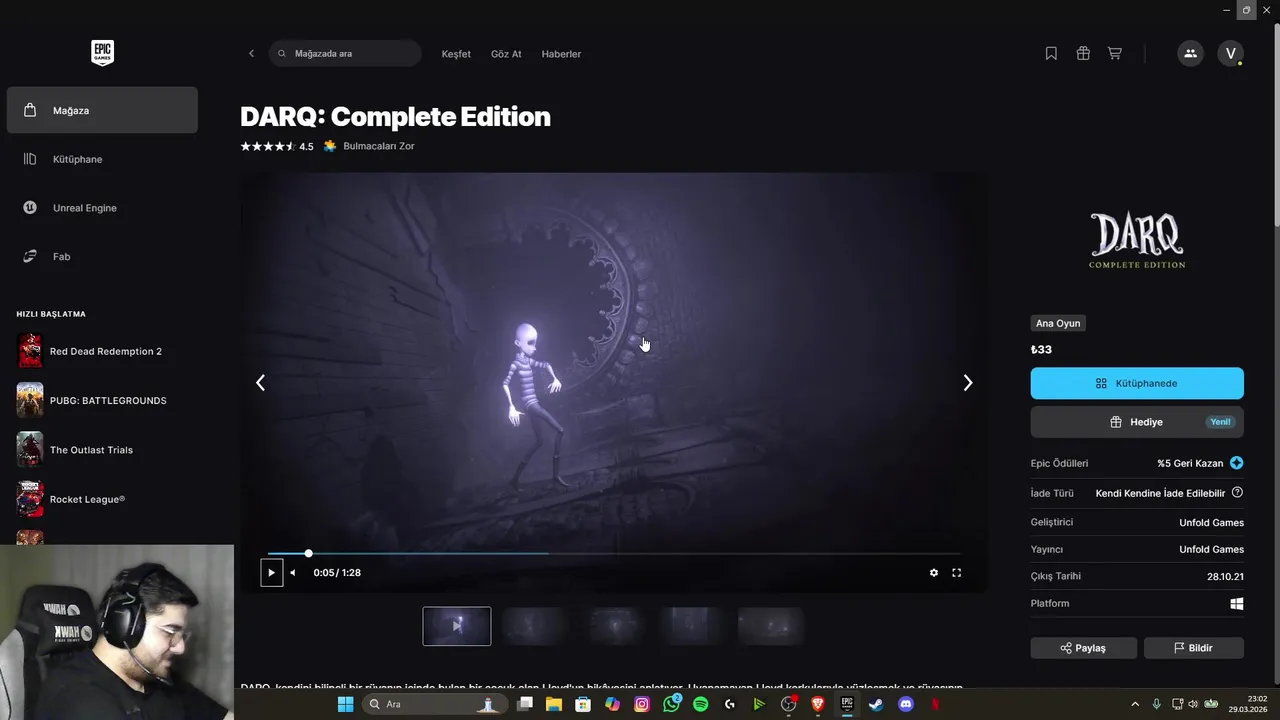Viewport: 1280px width, 720px height.
Task: Open WhatsApp from taskbar
Action: pyautogui.click(x=671, y=704)
